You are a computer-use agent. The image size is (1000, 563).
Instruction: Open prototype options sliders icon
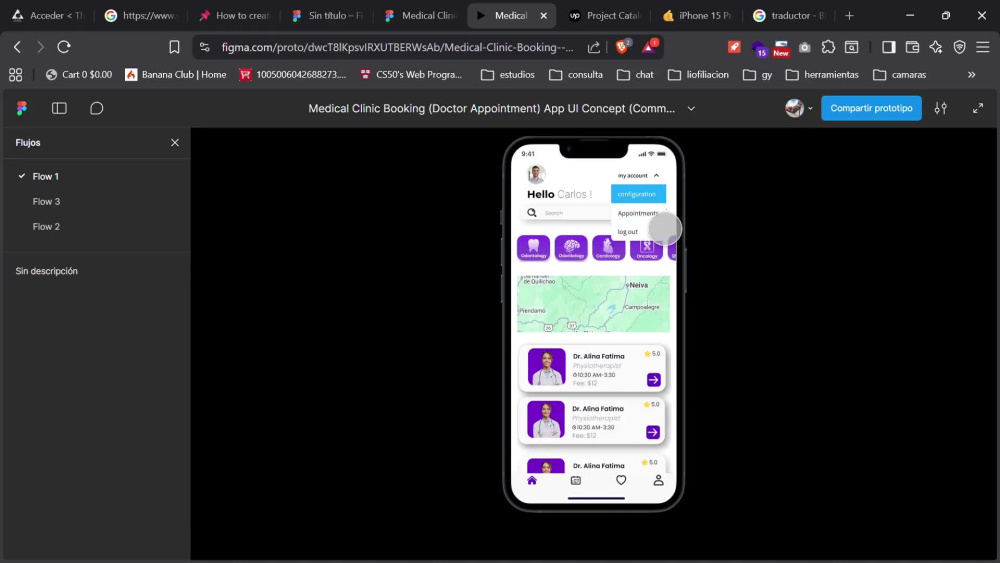click(941, 108)
